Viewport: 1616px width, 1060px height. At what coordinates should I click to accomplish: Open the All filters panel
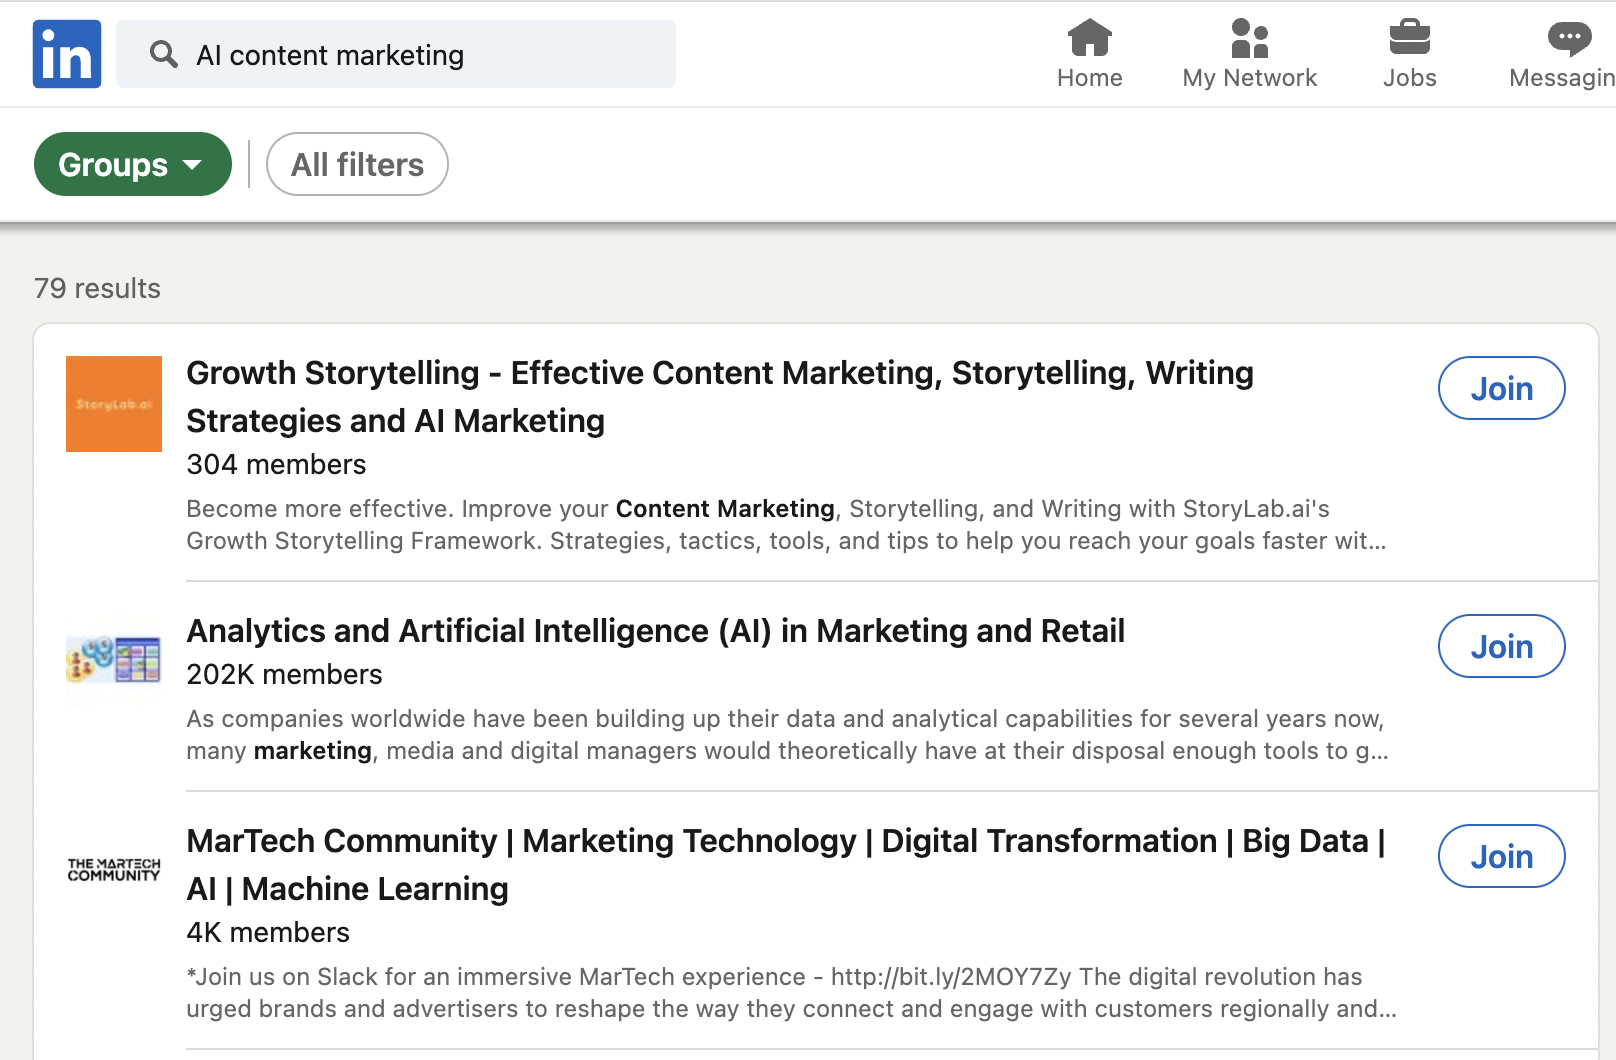[x=357, y=164]
